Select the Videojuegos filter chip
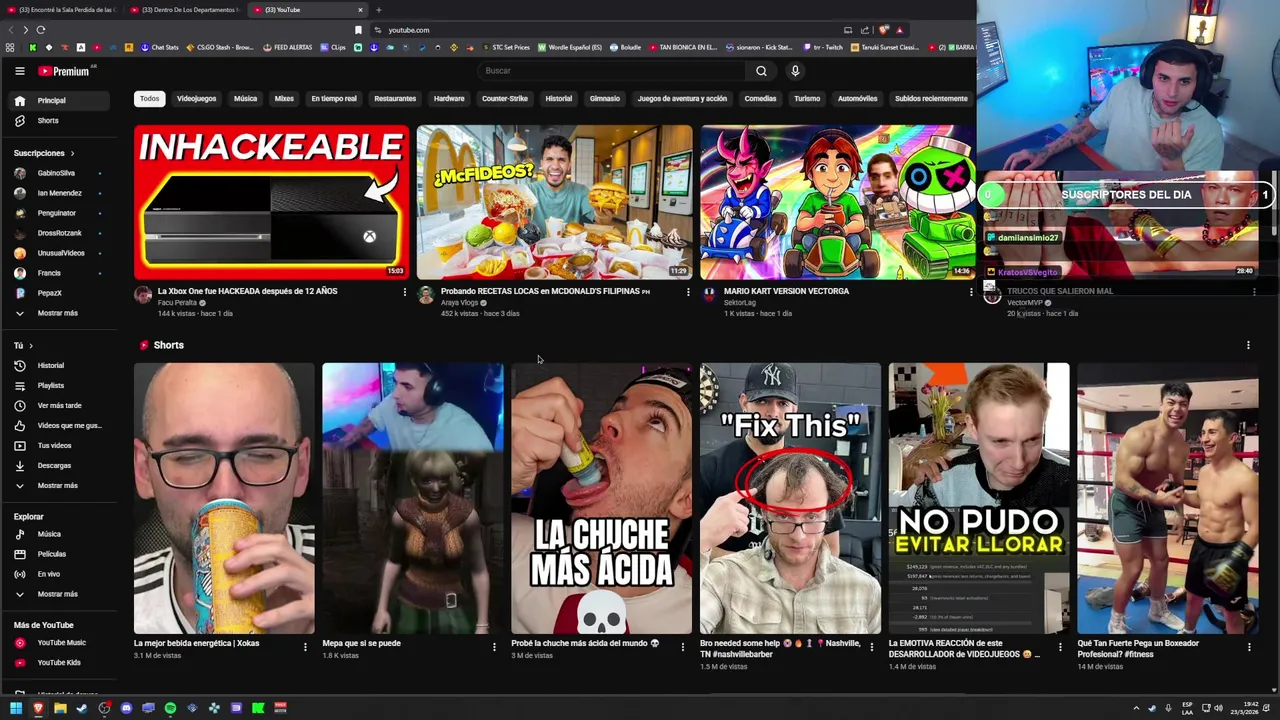This screenshot has height=720, width=1280. click(196, 99)
